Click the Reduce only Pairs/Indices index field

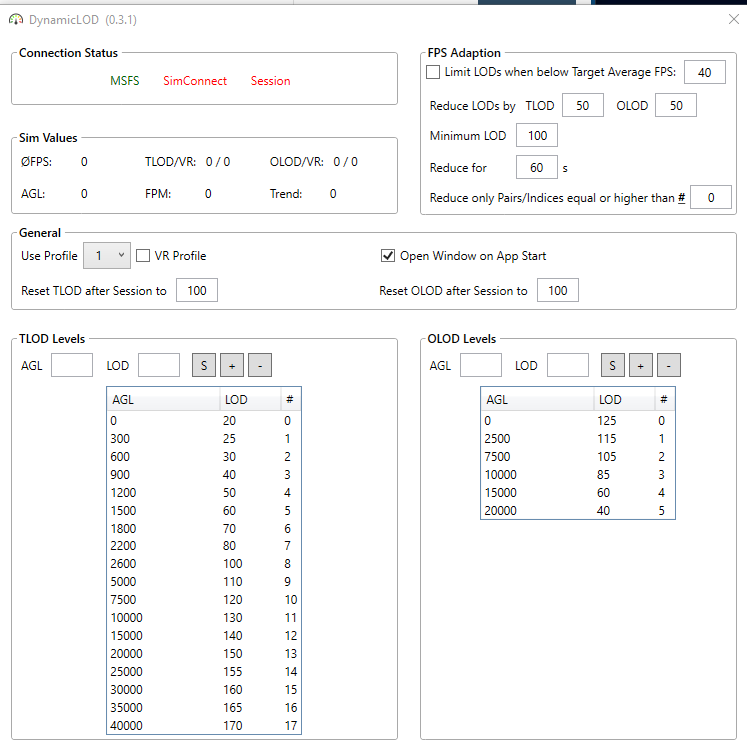[711, 197]
